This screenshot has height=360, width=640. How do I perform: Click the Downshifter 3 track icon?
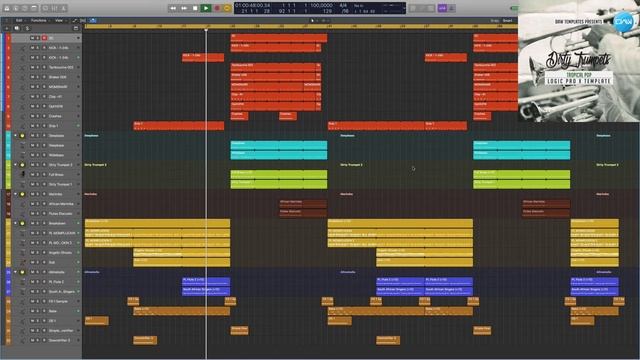pyautogui.click(x=22, y=340)
